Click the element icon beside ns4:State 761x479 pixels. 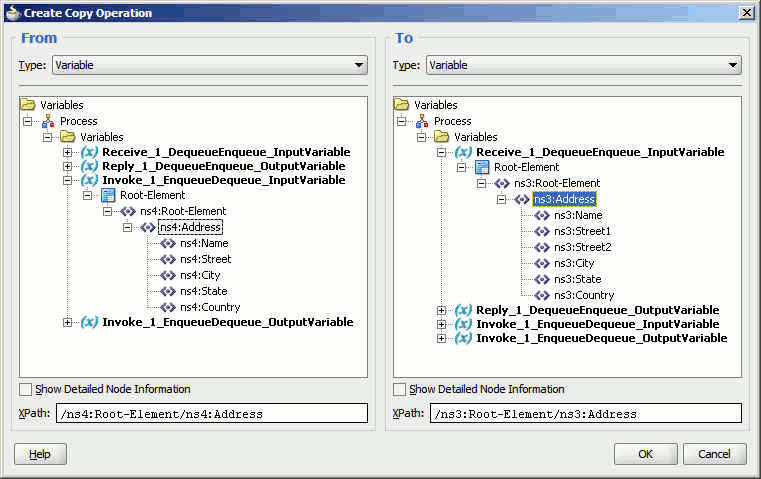pos(168,291)
